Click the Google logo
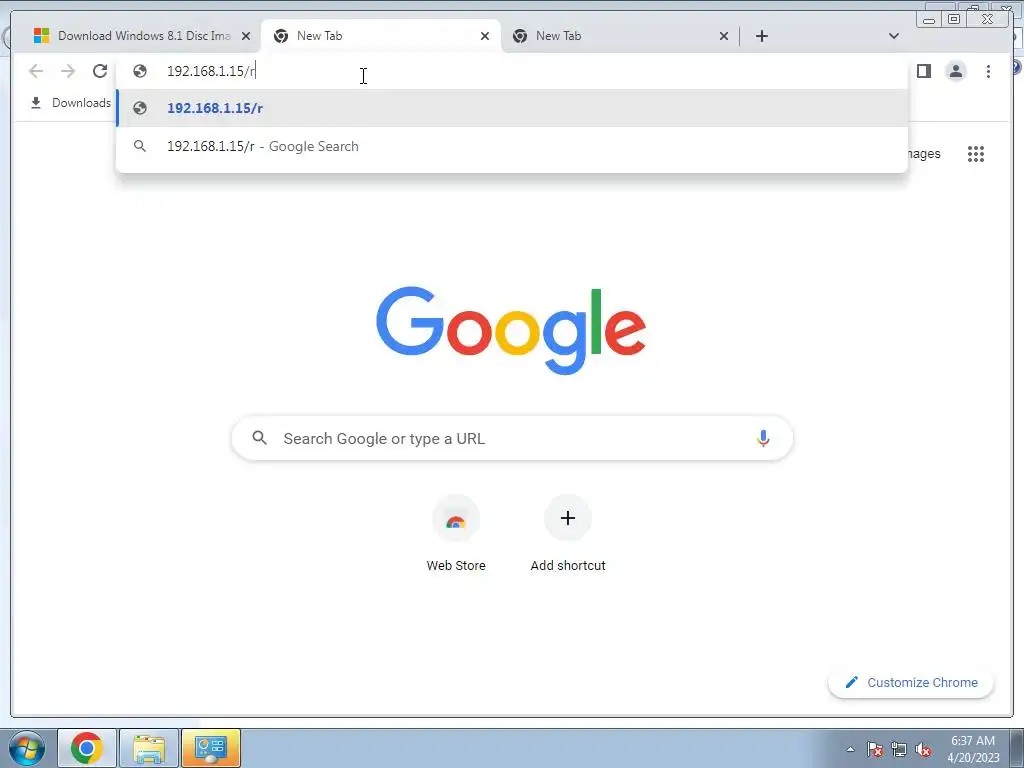The width and height of the screenshot is (1024, 768). [511, 330]
